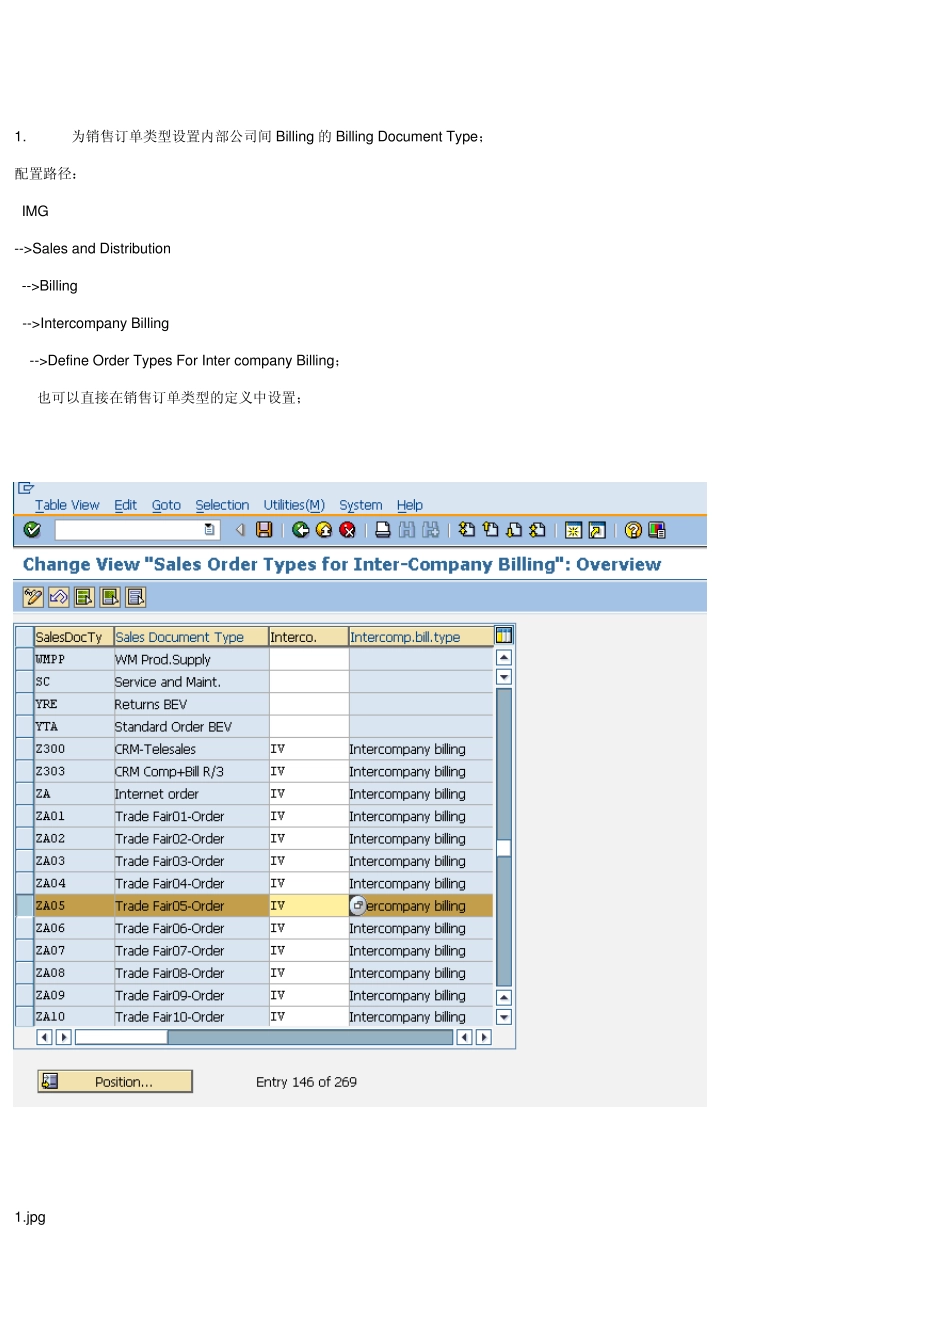
Task: Click the Position... button
Action: tap(115, 1082)
